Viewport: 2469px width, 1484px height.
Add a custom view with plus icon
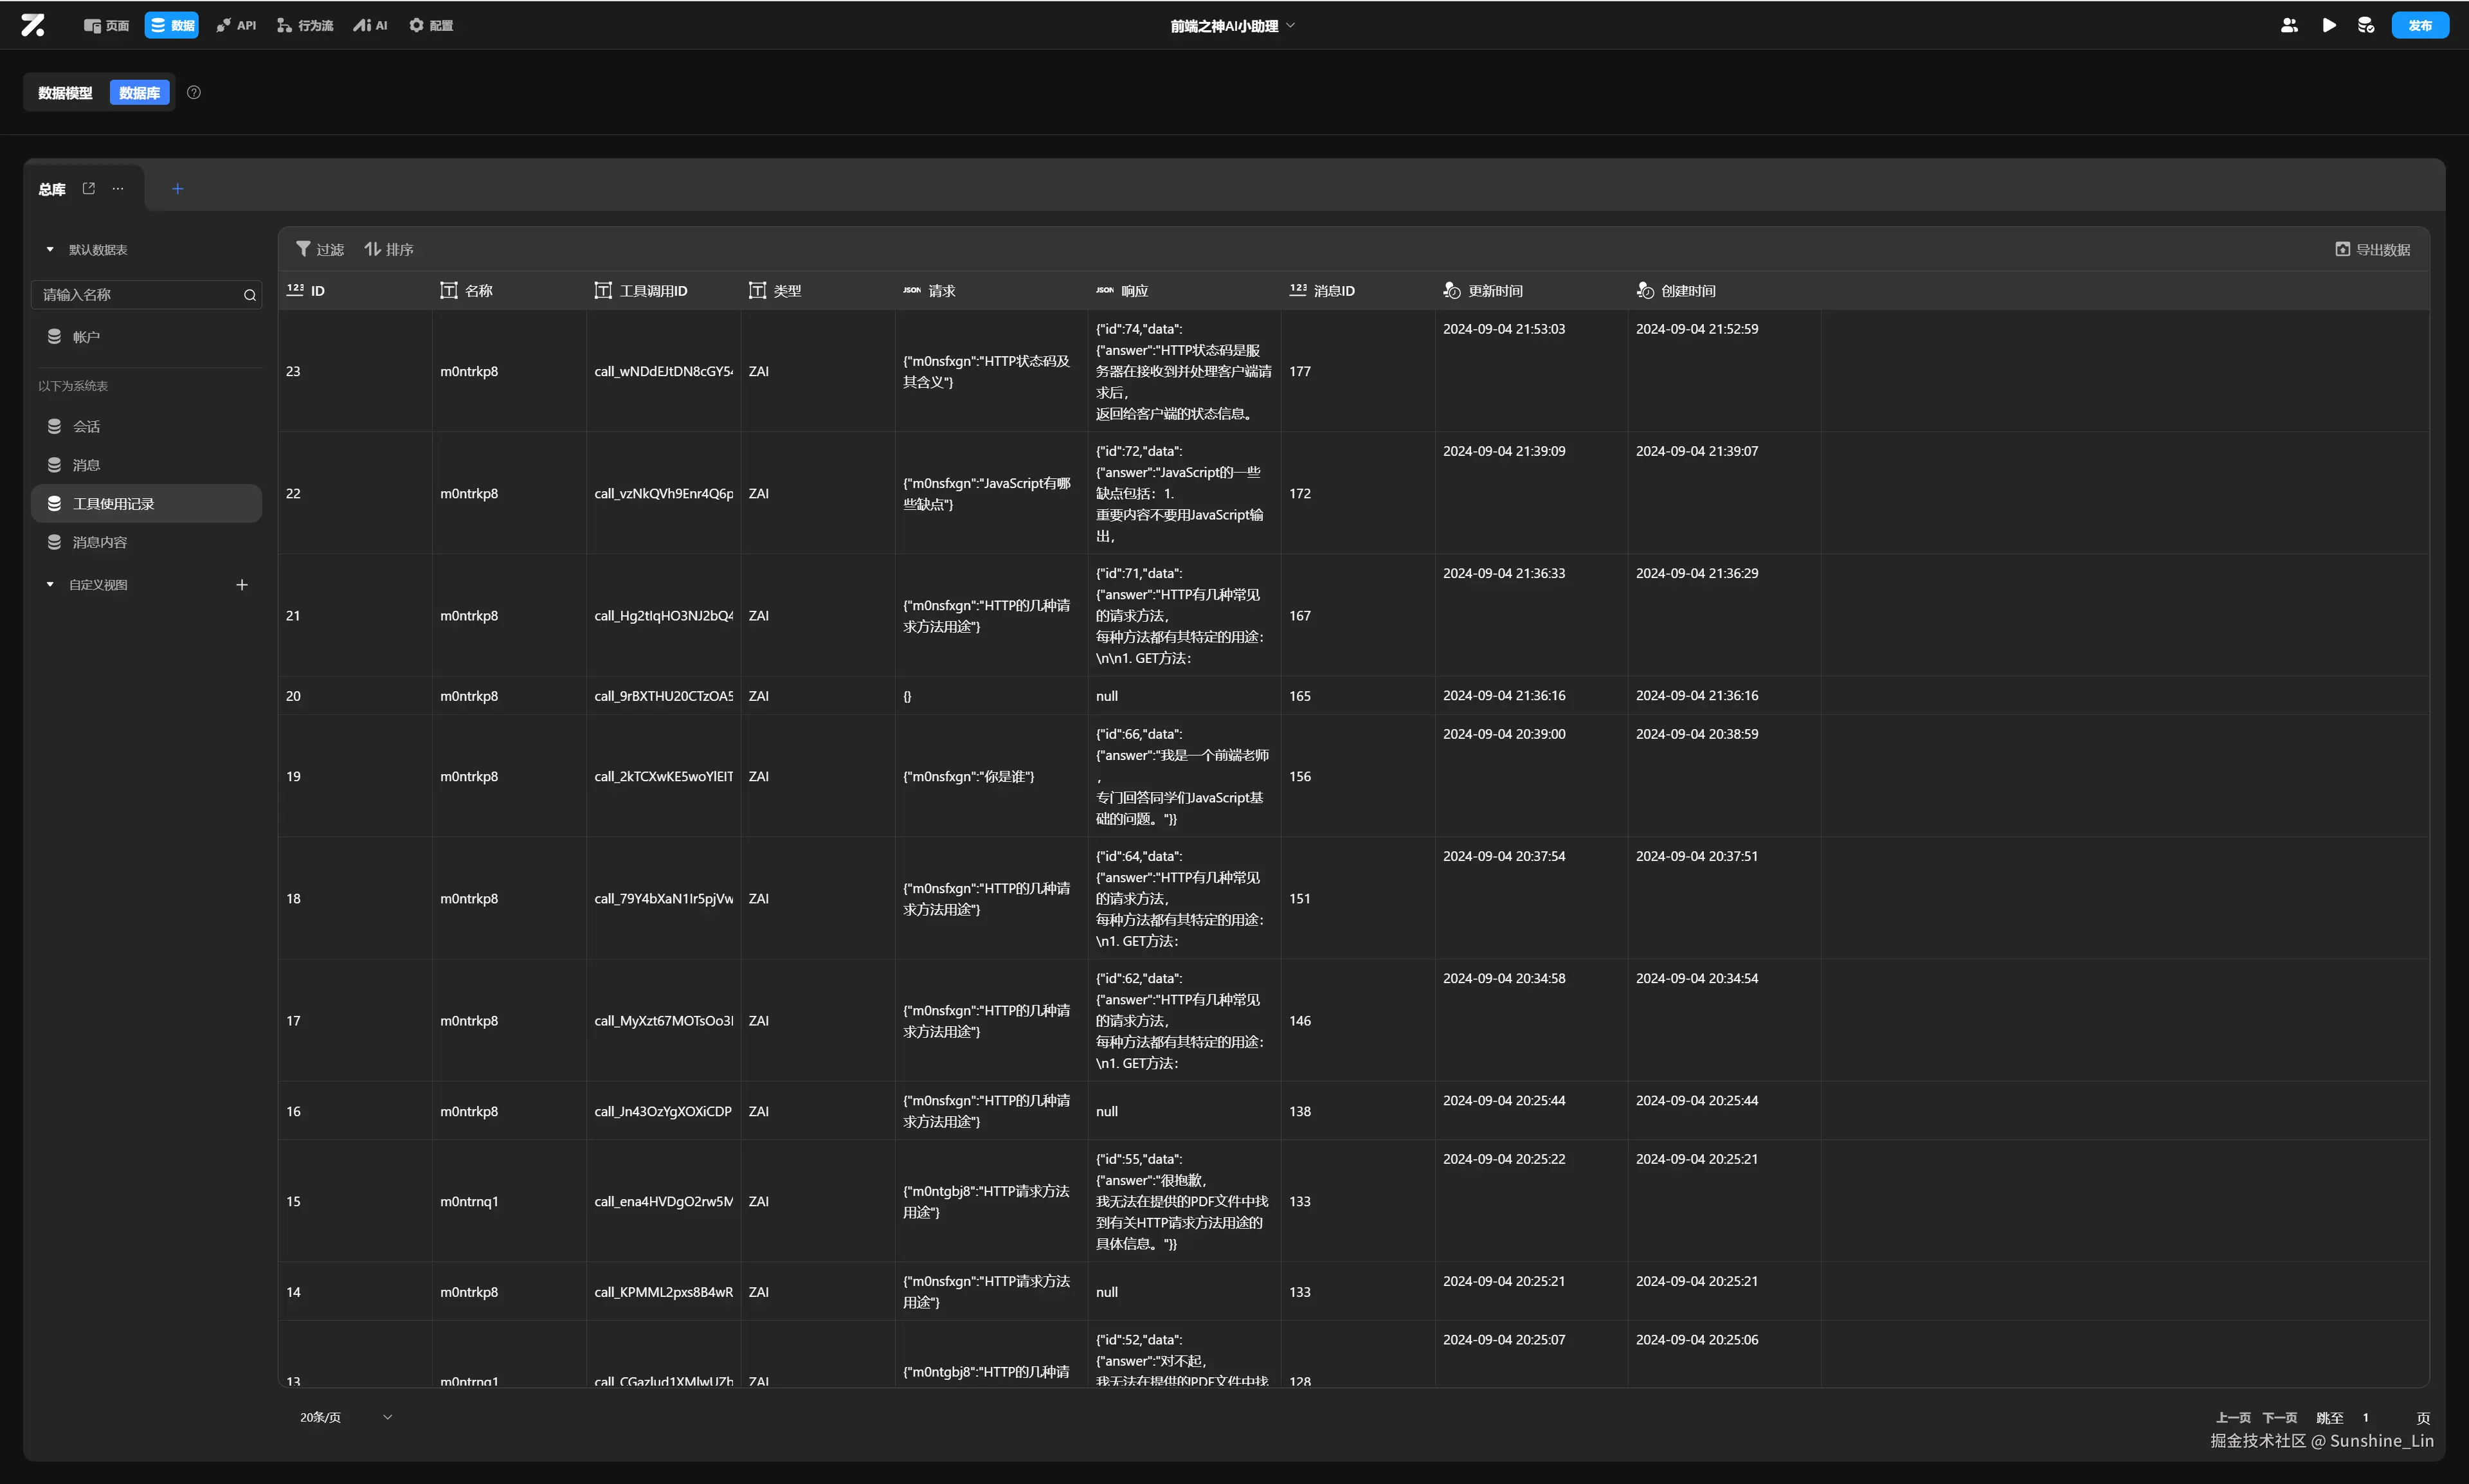pyautogui.click(x=241, y=585)
